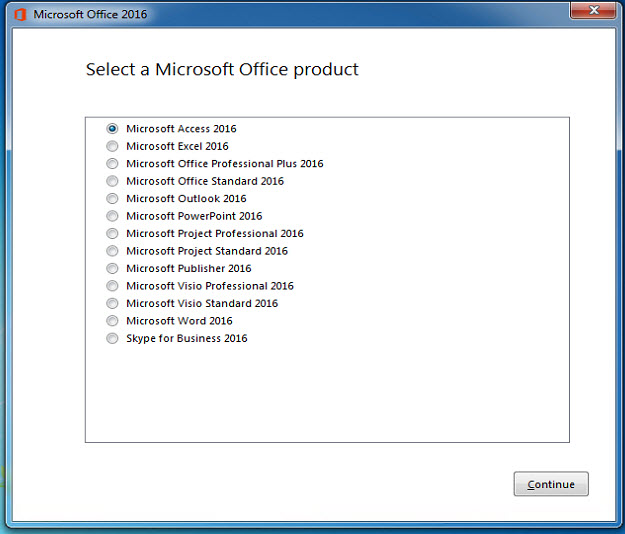Select the Microsoft Excel 2016 radio button
The width and height of the screenshot is (625, 534).
point(112,146)
